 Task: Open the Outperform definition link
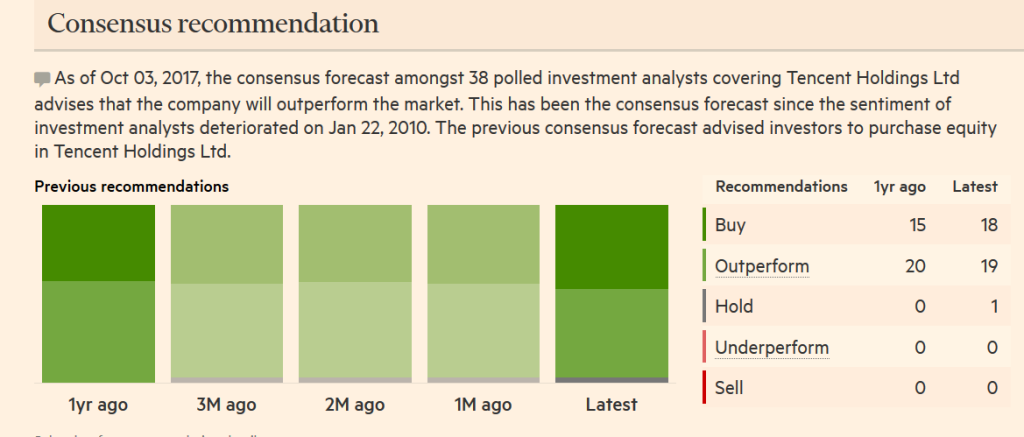[x=762, y=267]
